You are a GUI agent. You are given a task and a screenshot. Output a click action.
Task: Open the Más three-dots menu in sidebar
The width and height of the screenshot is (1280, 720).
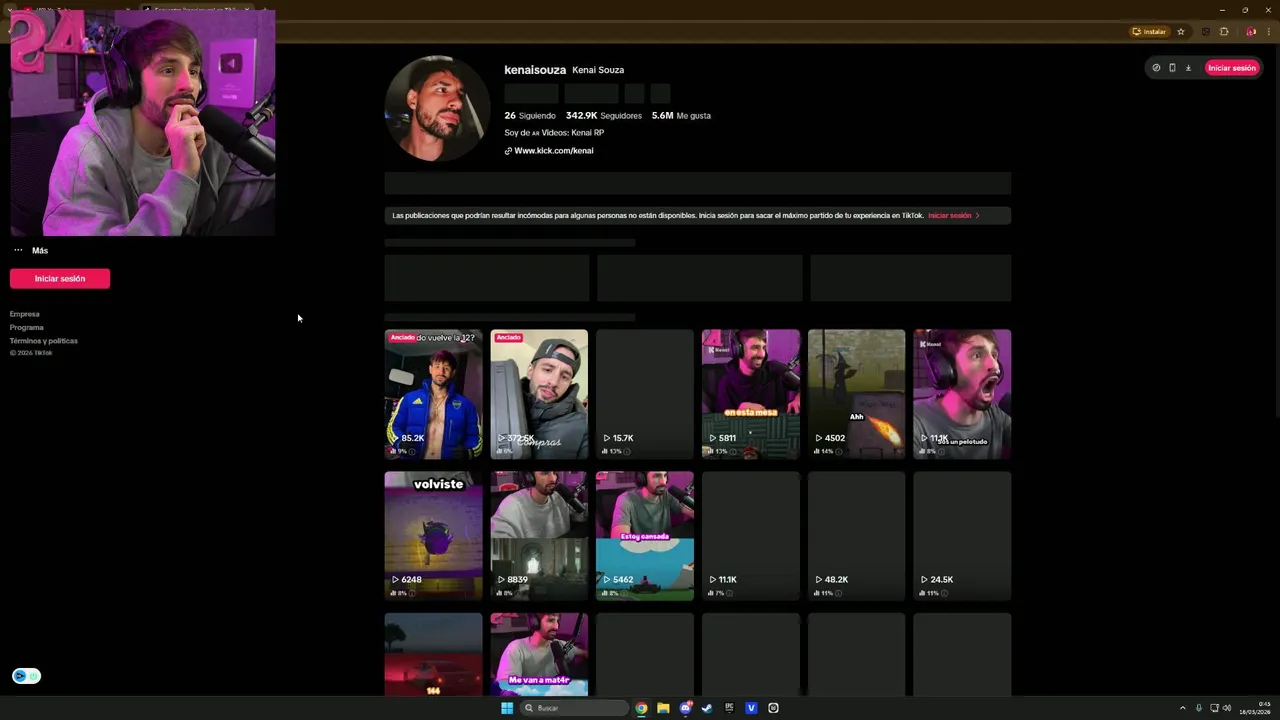click(30, 250)
